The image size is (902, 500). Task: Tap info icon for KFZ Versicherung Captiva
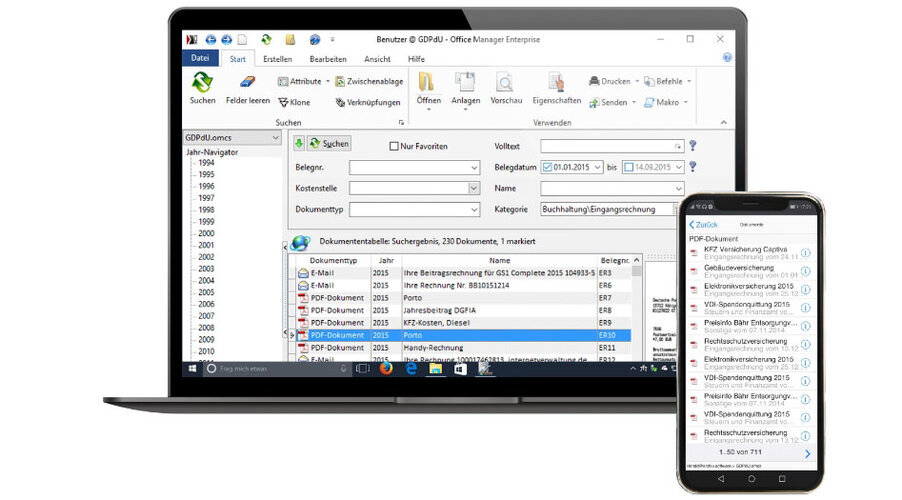805,253
